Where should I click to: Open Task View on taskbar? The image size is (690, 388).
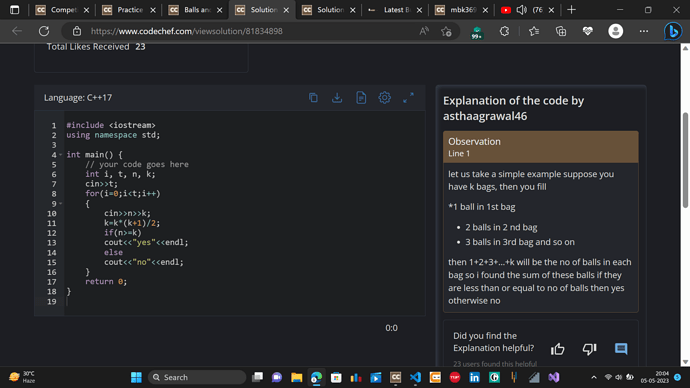[257, 377]
